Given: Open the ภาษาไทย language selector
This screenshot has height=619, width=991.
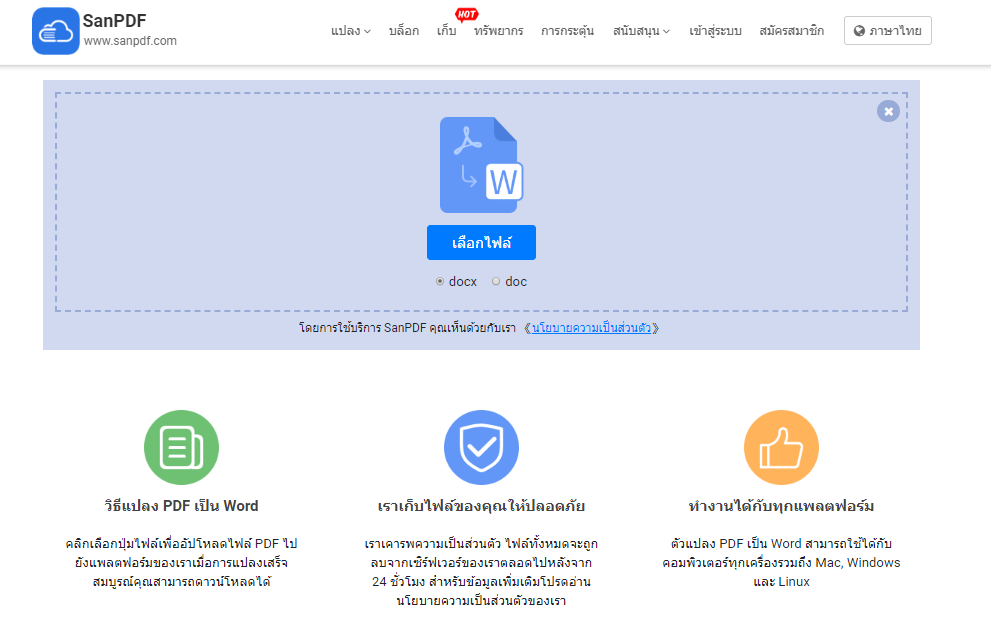Looking at the screenshot, I should point(887,30).
